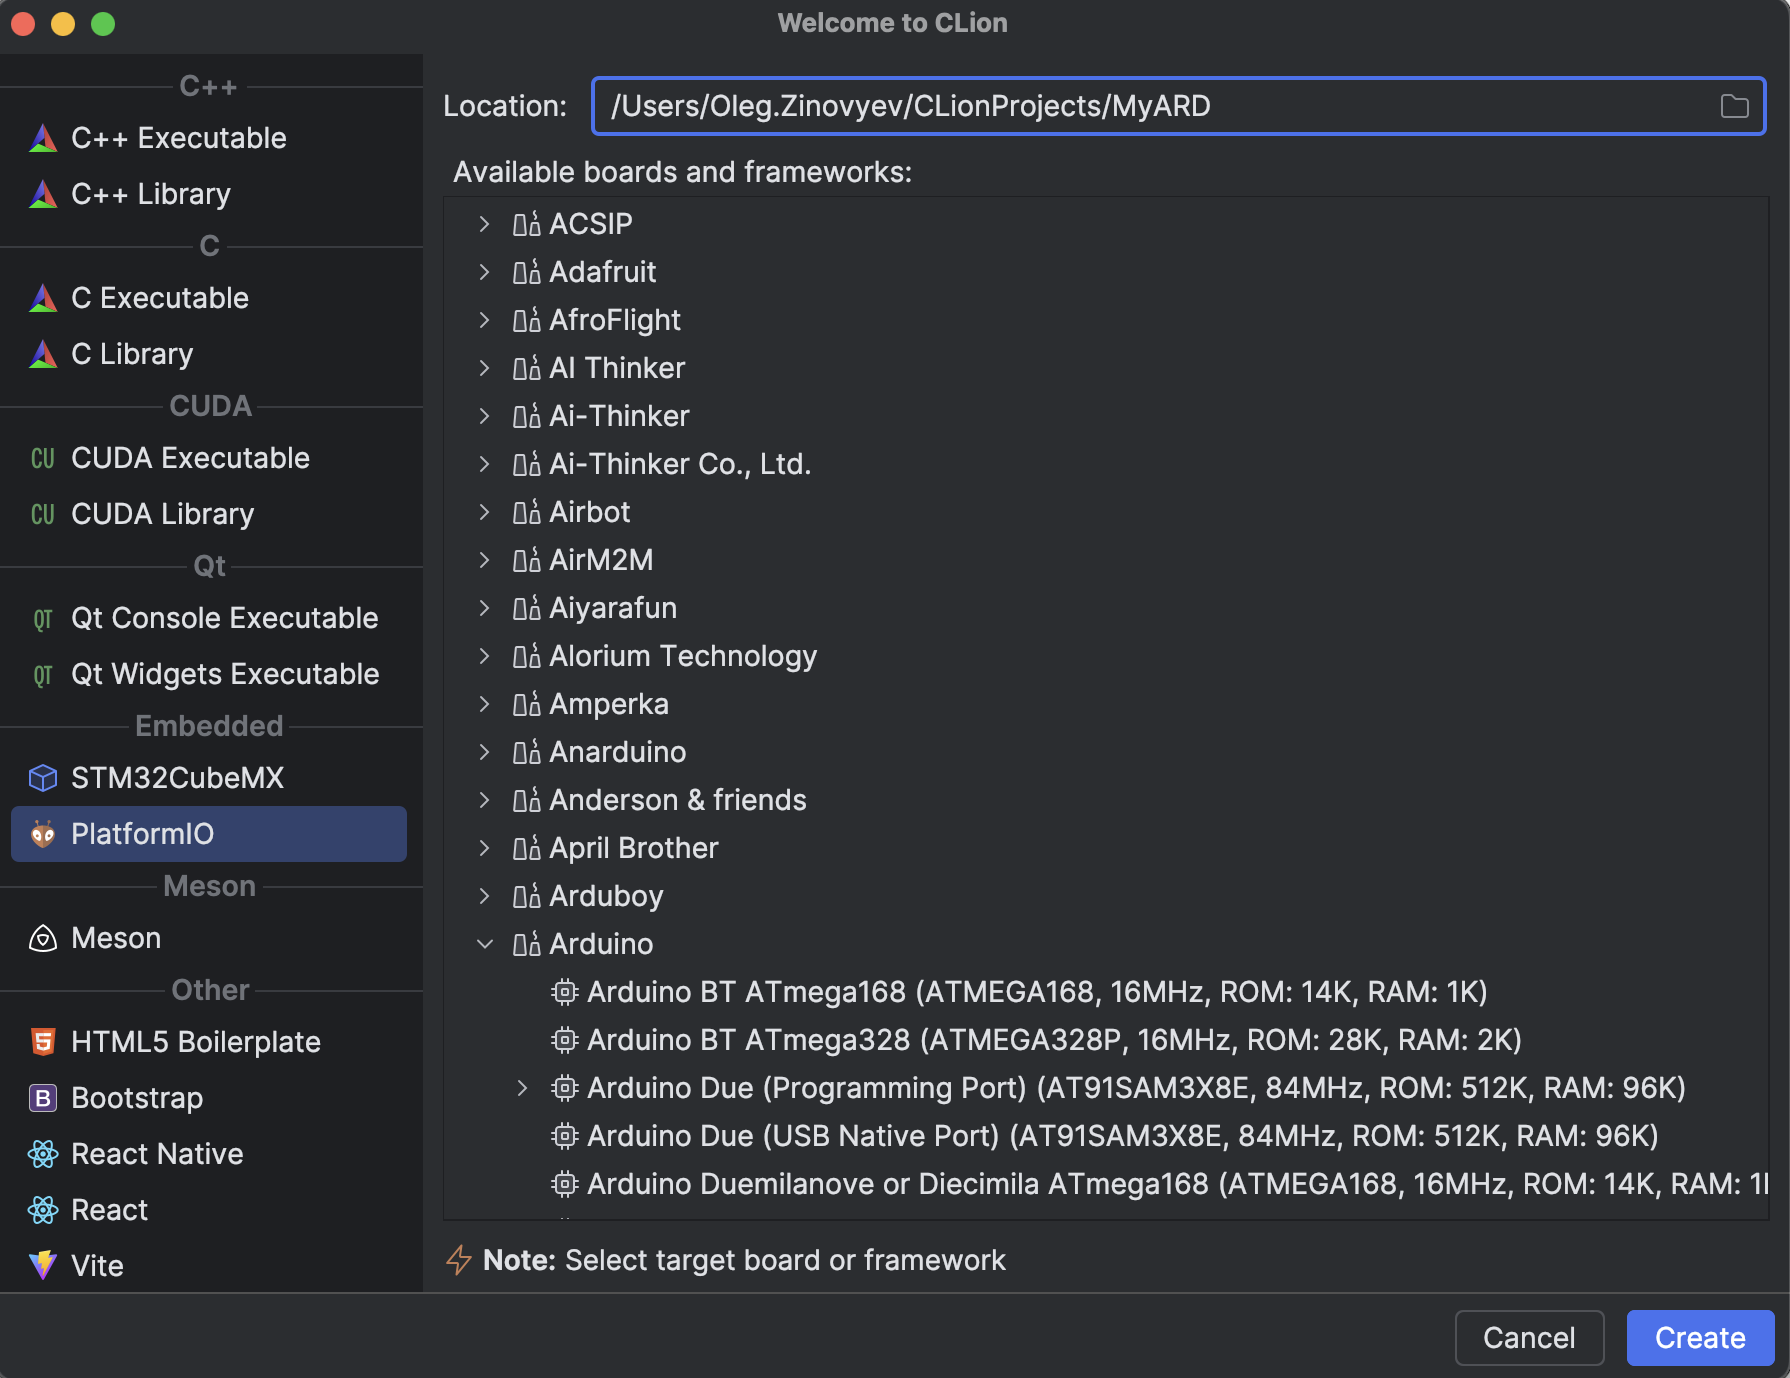Select the STM32CubeMX embedded project icon
The height and width of the screenshot is (1378, 1790).
coord(42,778)
